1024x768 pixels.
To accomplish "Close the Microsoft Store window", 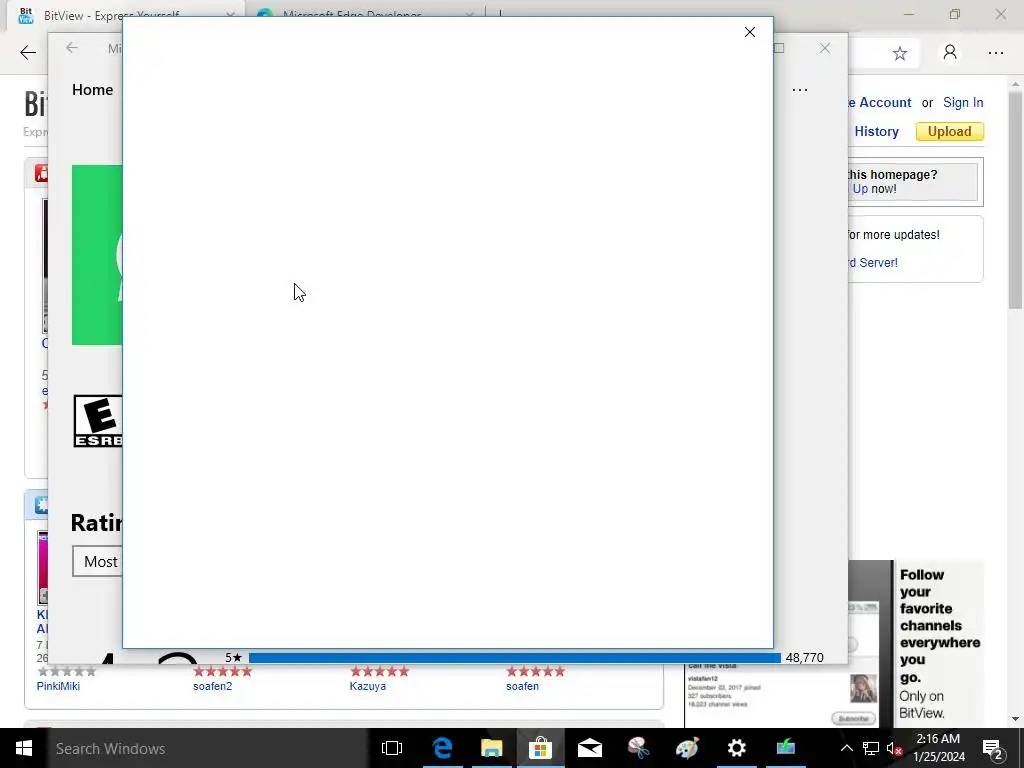I will (825, 48).
